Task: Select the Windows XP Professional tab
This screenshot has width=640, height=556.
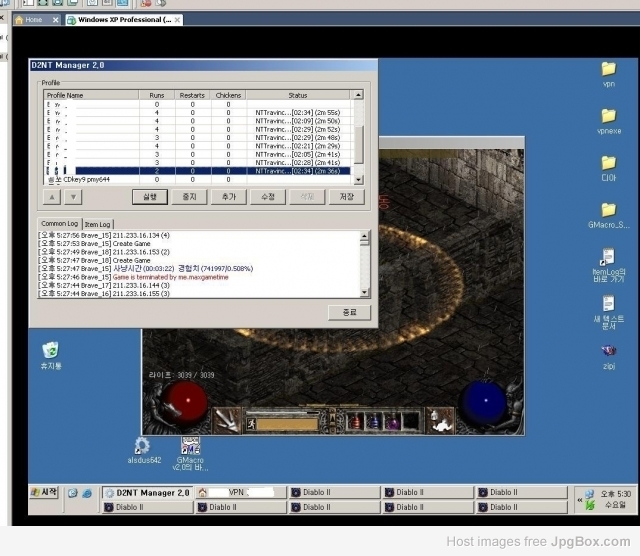Action: point(124,20)
